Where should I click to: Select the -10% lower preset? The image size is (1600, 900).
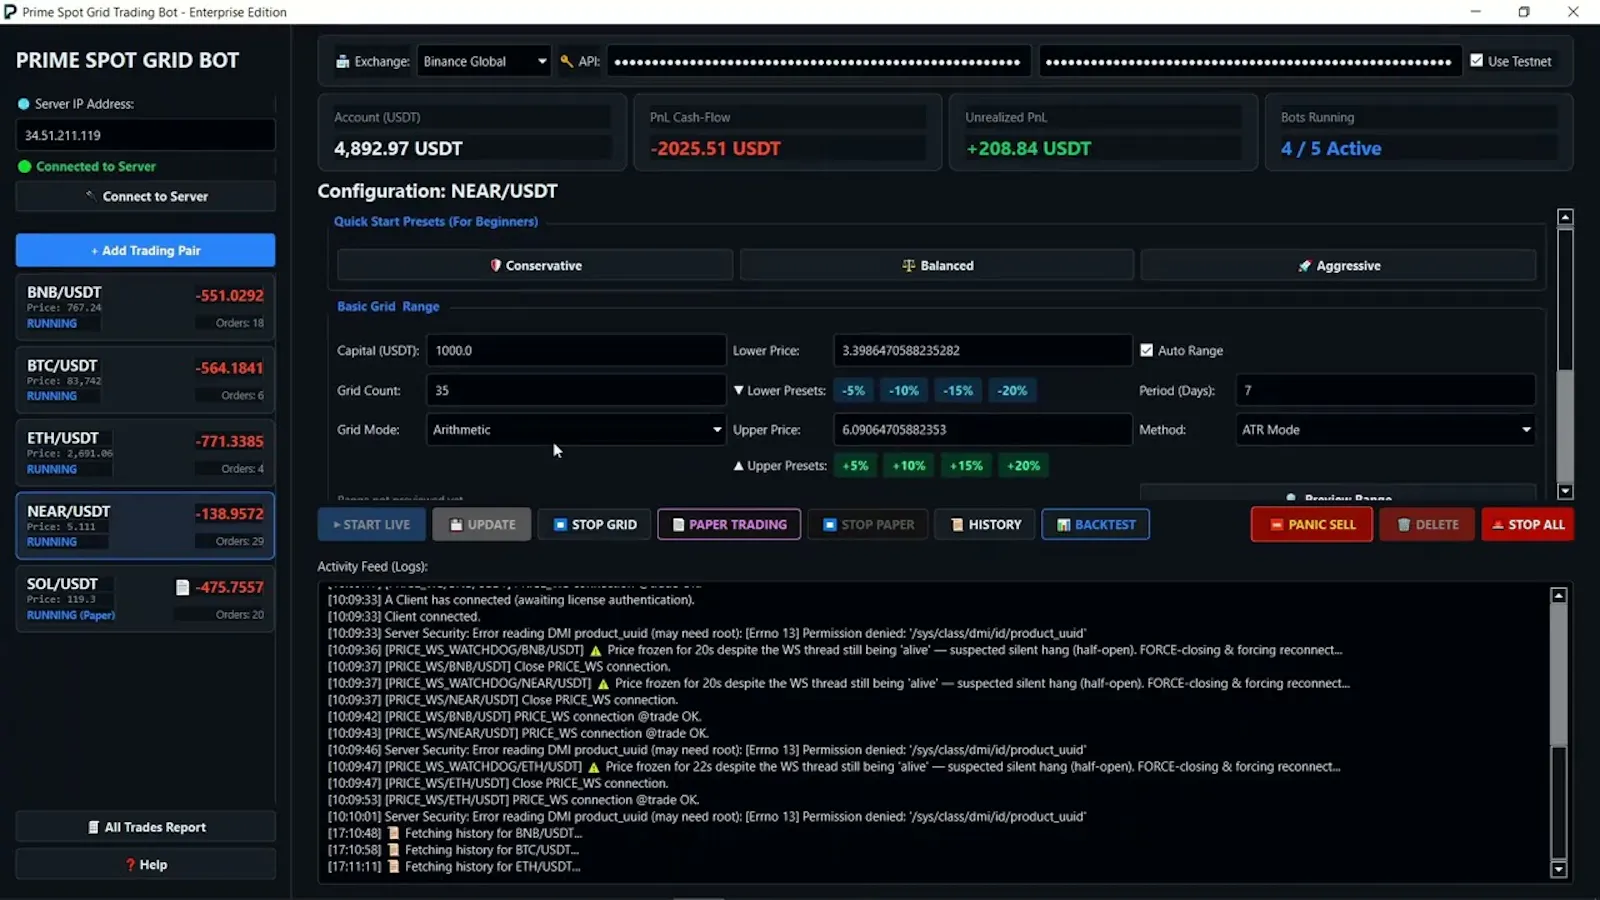click(904, 391)
